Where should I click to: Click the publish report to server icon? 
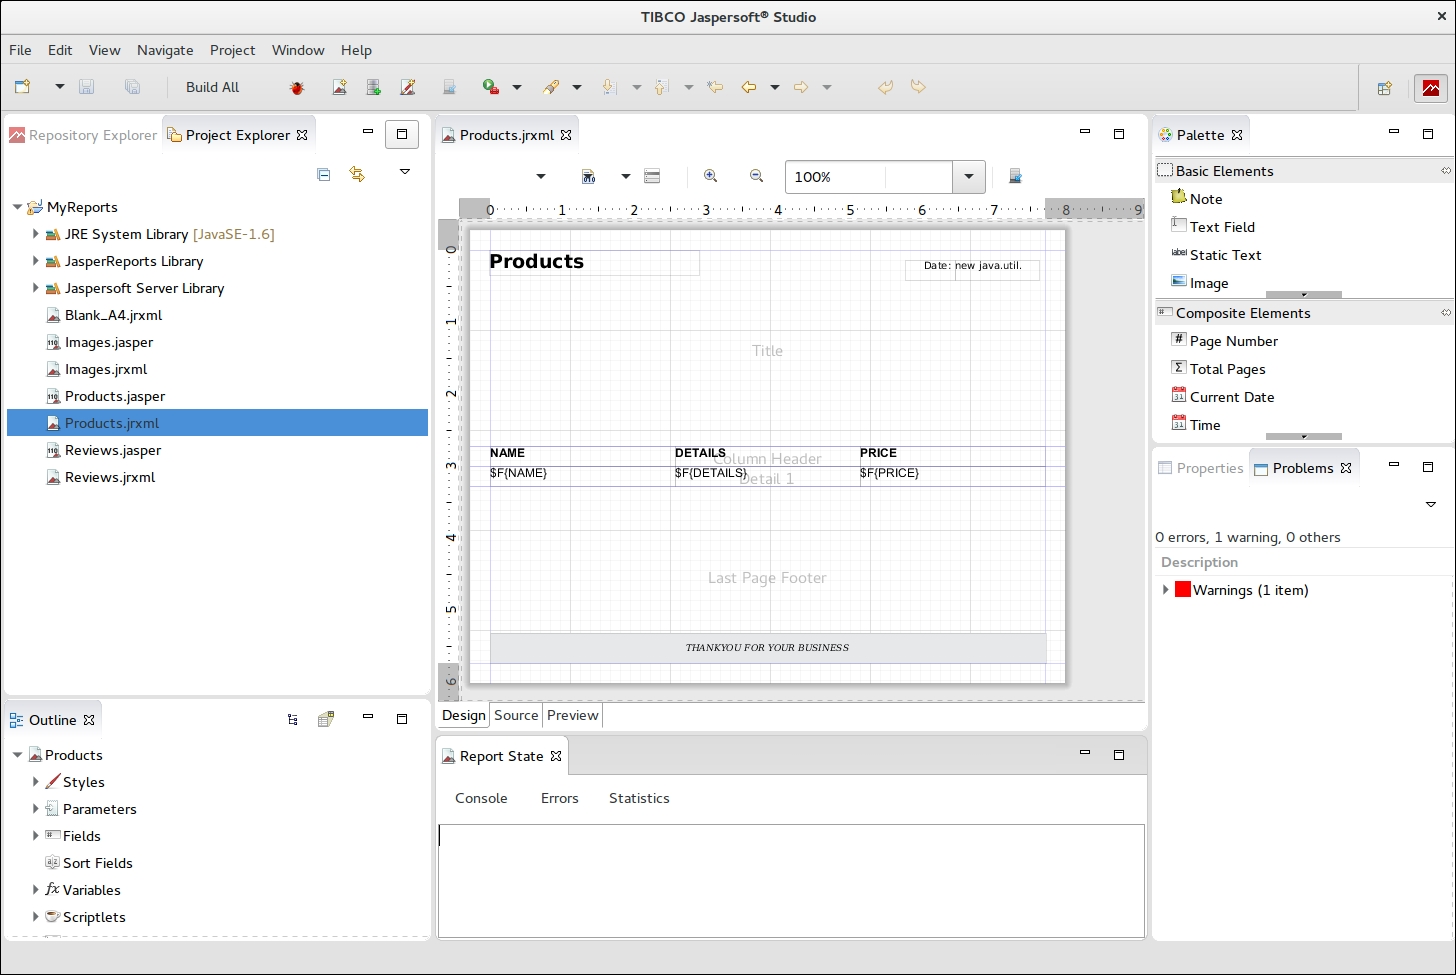450,87
